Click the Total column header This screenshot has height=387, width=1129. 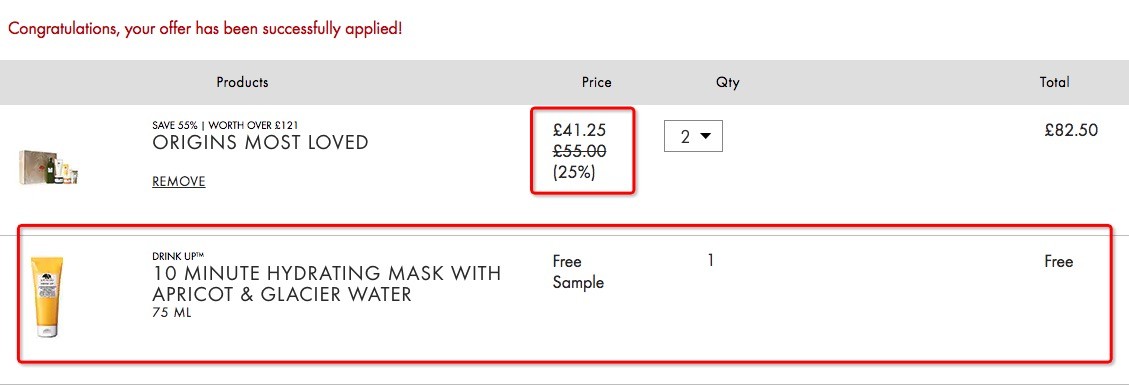tap(1054, 82)
